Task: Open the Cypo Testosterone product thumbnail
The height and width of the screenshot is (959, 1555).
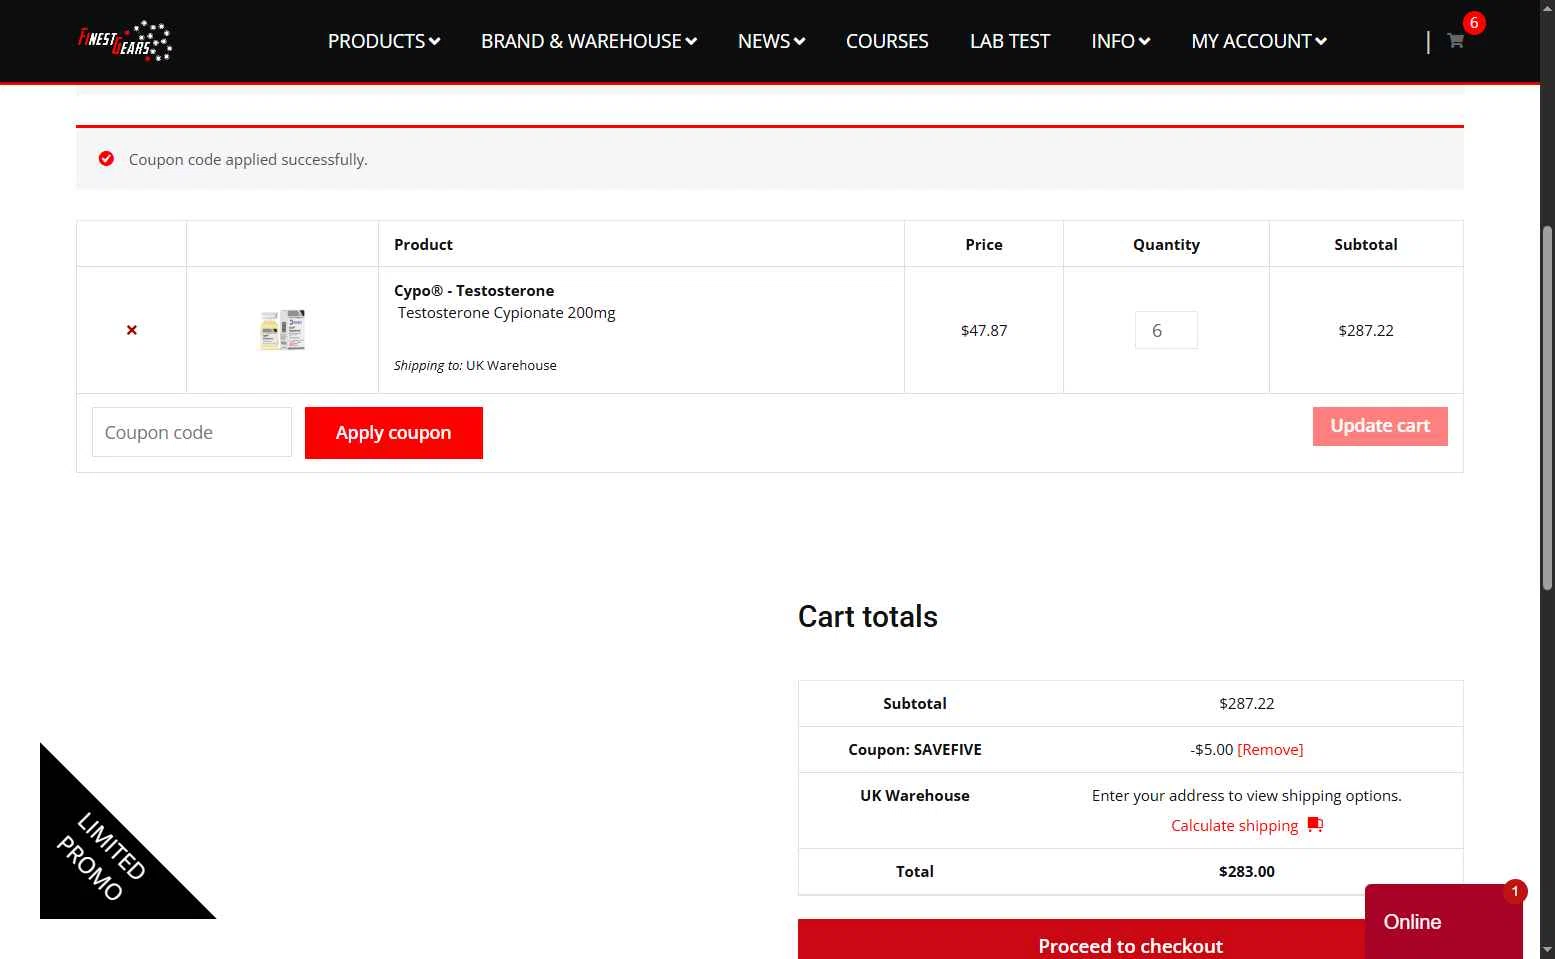Action: coord(282,330)
